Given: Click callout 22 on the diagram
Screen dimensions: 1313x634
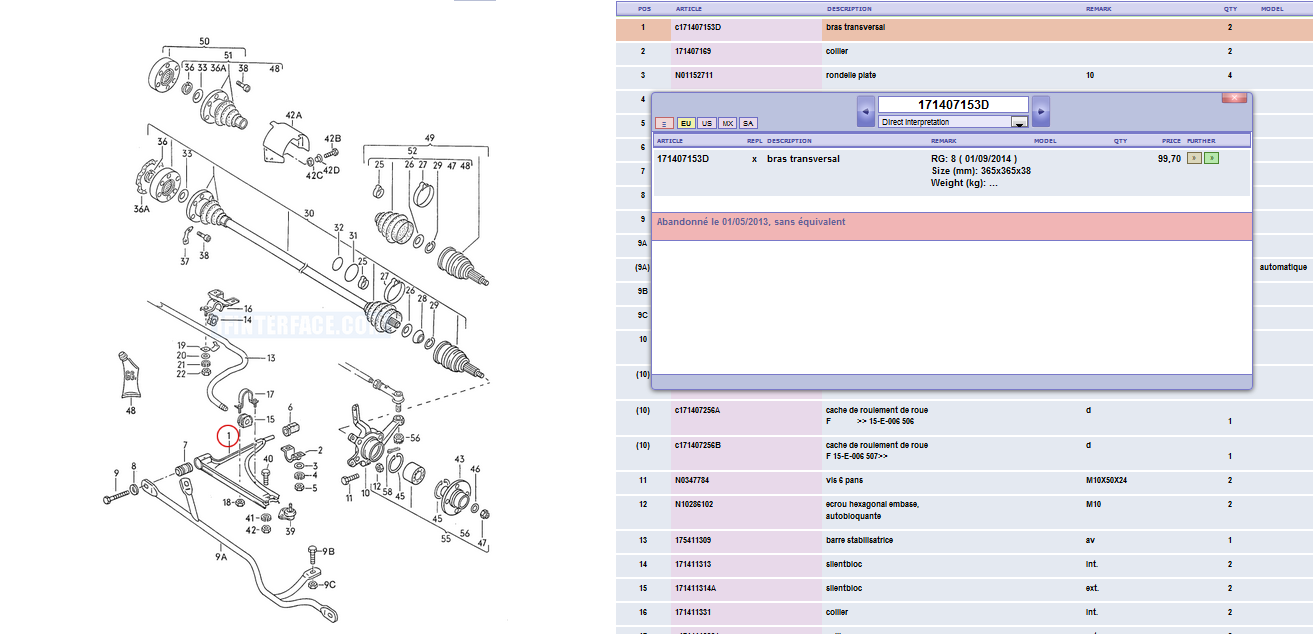Looking at the screenshot, I should pos(181,374).
